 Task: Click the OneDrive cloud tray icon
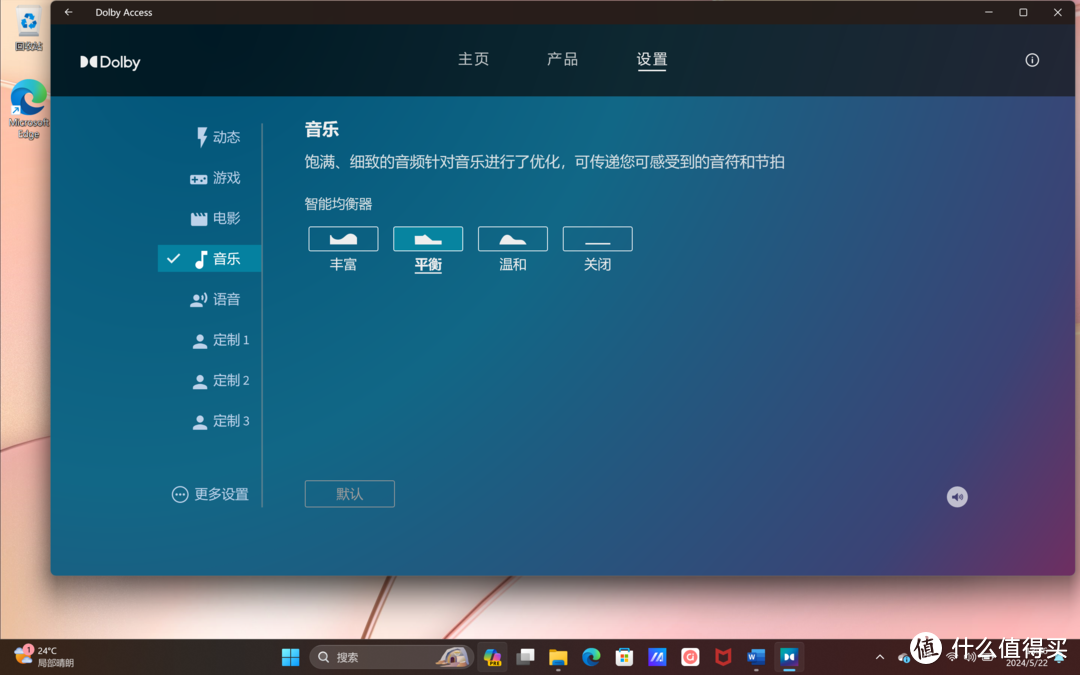click(904, 658)
